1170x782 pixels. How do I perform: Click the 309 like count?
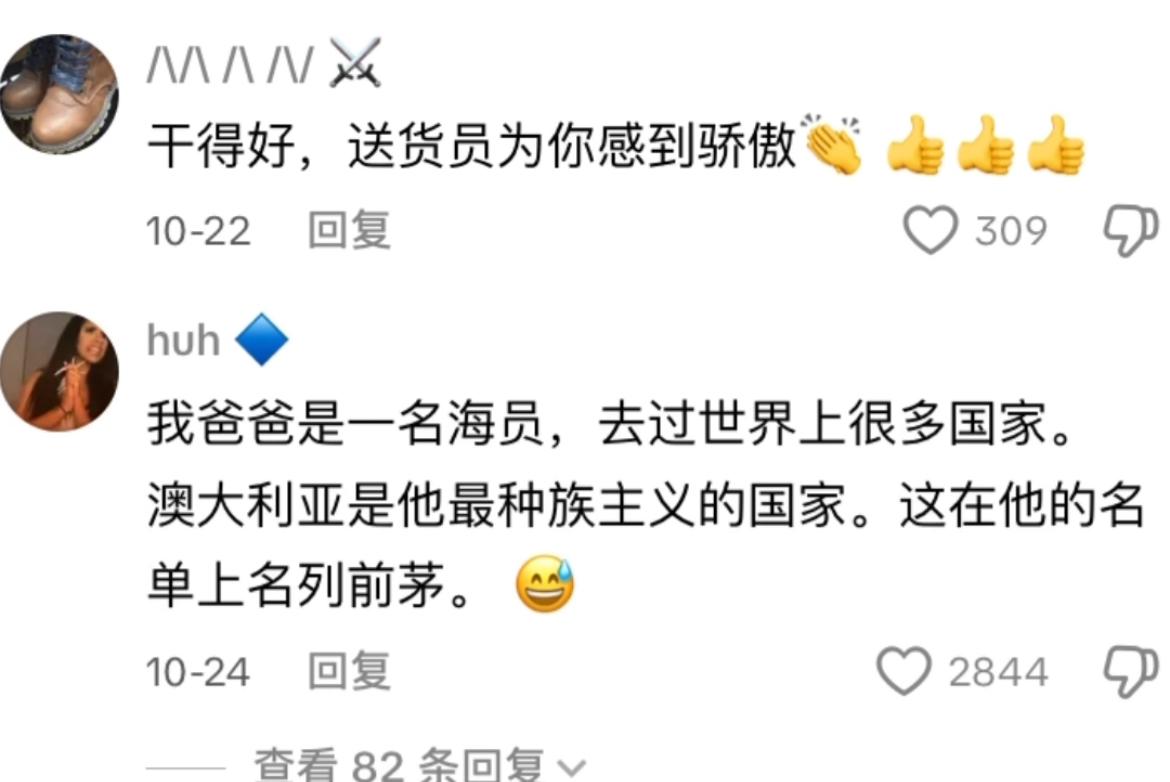(x=1011, y=231)
